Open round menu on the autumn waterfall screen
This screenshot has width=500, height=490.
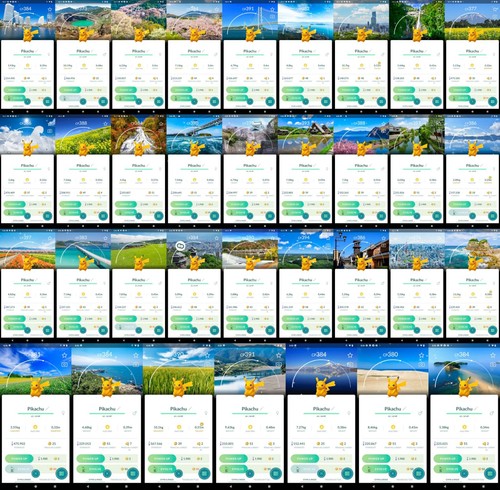pos(159,216)
